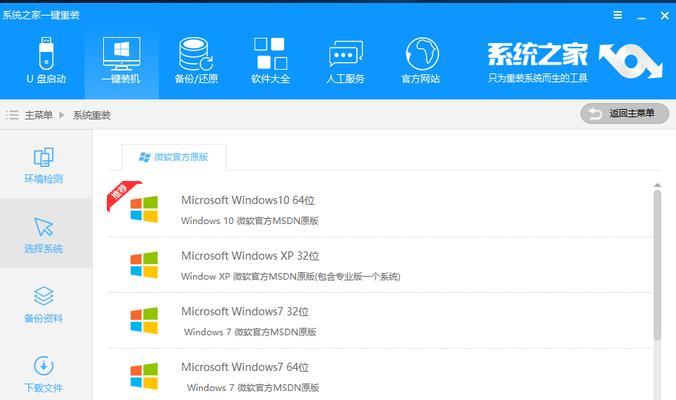Choose Microsoft Windows7 64位
Image resolution: width=676 pixels, height=400 pixels.
379,375
